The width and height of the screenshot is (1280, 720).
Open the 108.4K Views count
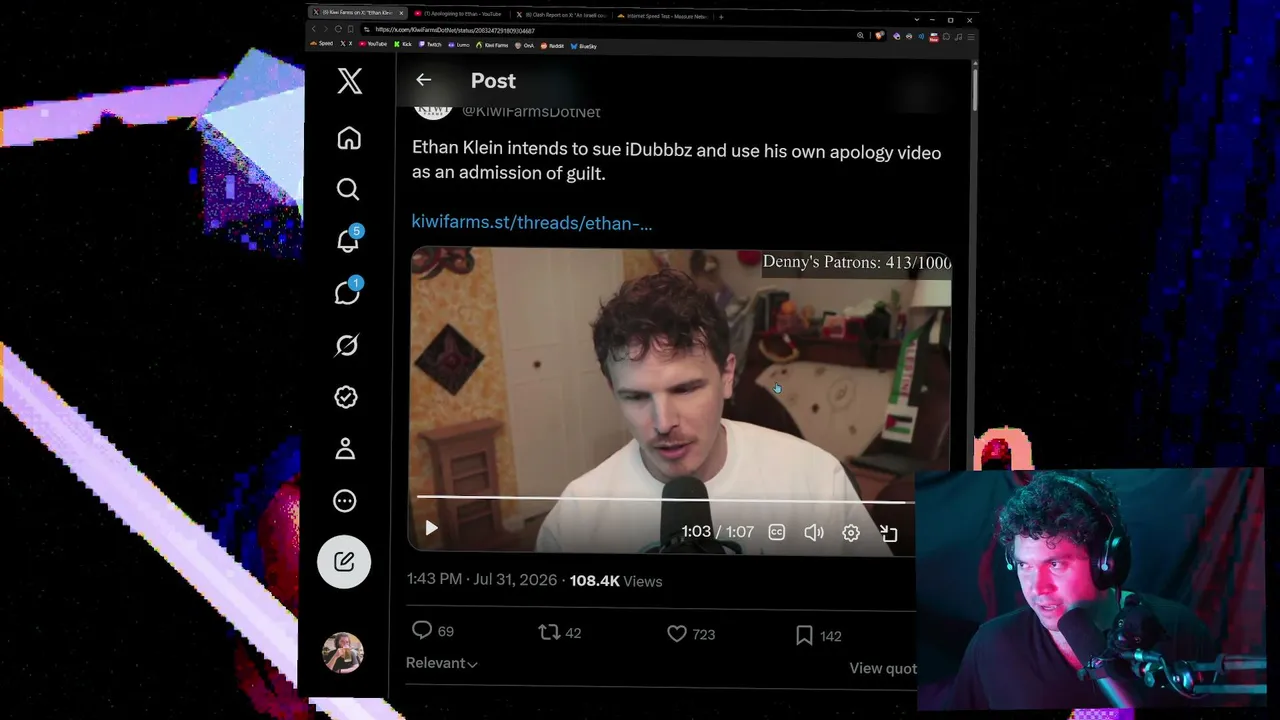click(x=616, y=581)
